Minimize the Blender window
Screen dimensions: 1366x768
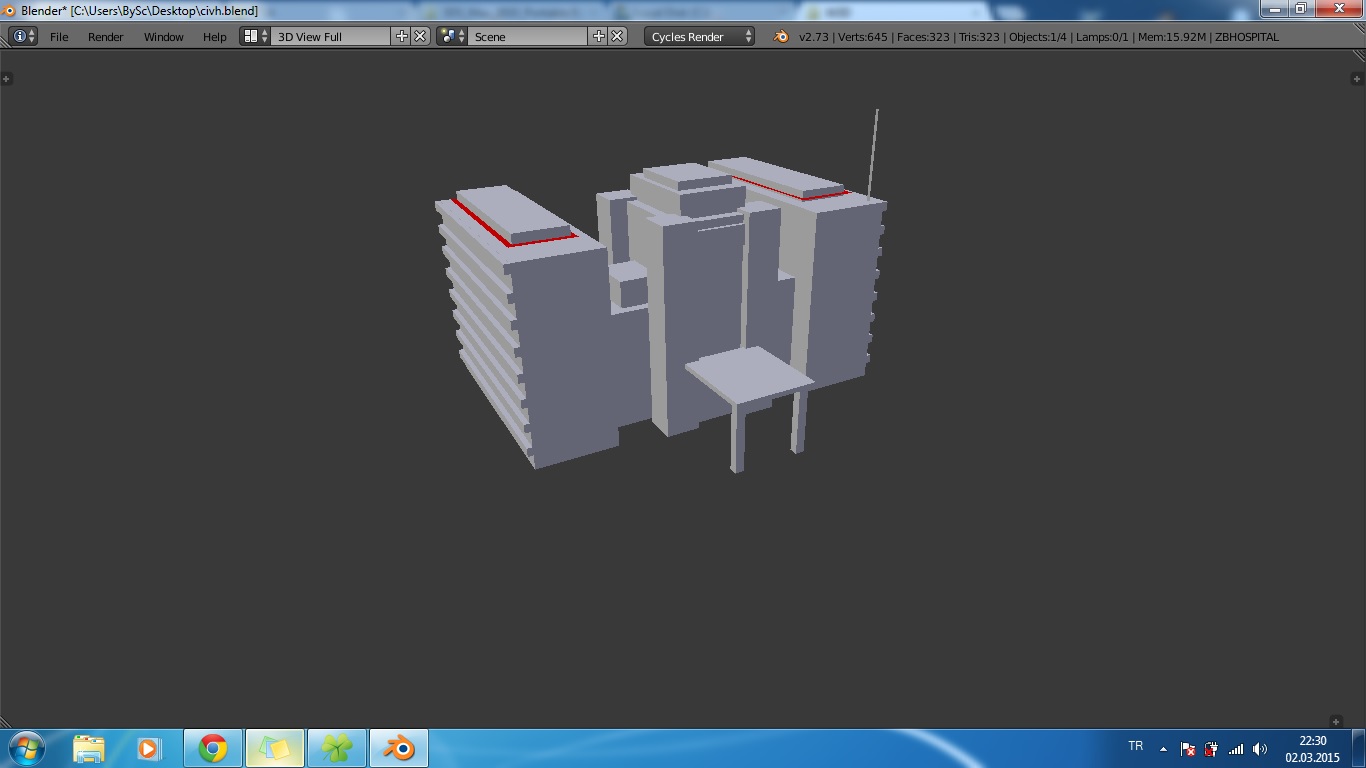pos(1273,8)
